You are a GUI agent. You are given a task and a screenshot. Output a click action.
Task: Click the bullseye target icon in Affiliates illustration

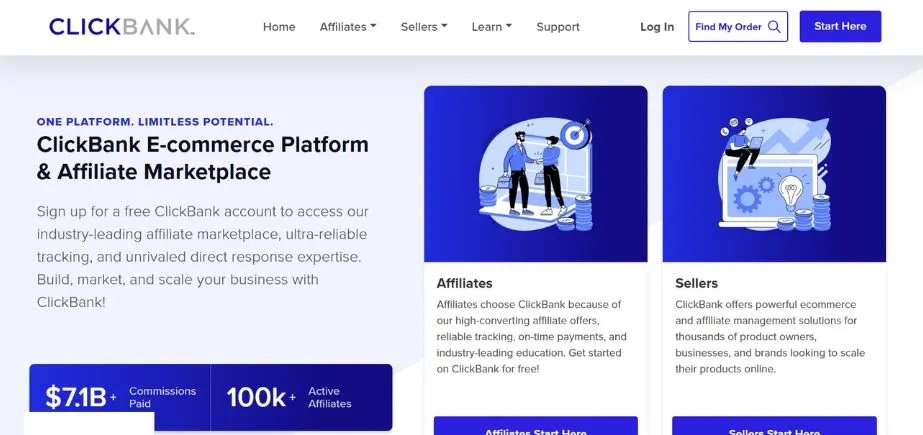572,133
